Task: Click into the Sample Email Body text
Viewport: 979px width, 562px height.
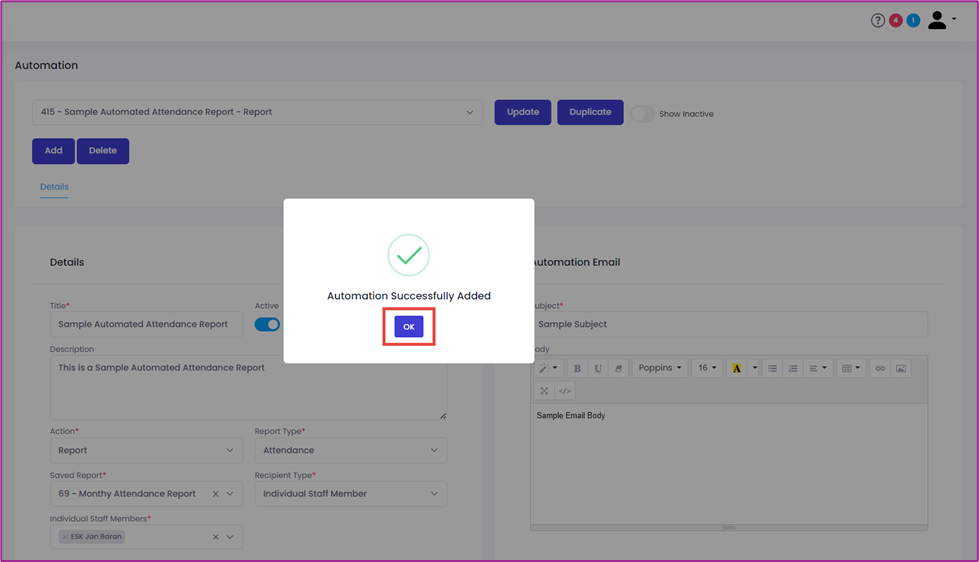Action: coord(571,416)
